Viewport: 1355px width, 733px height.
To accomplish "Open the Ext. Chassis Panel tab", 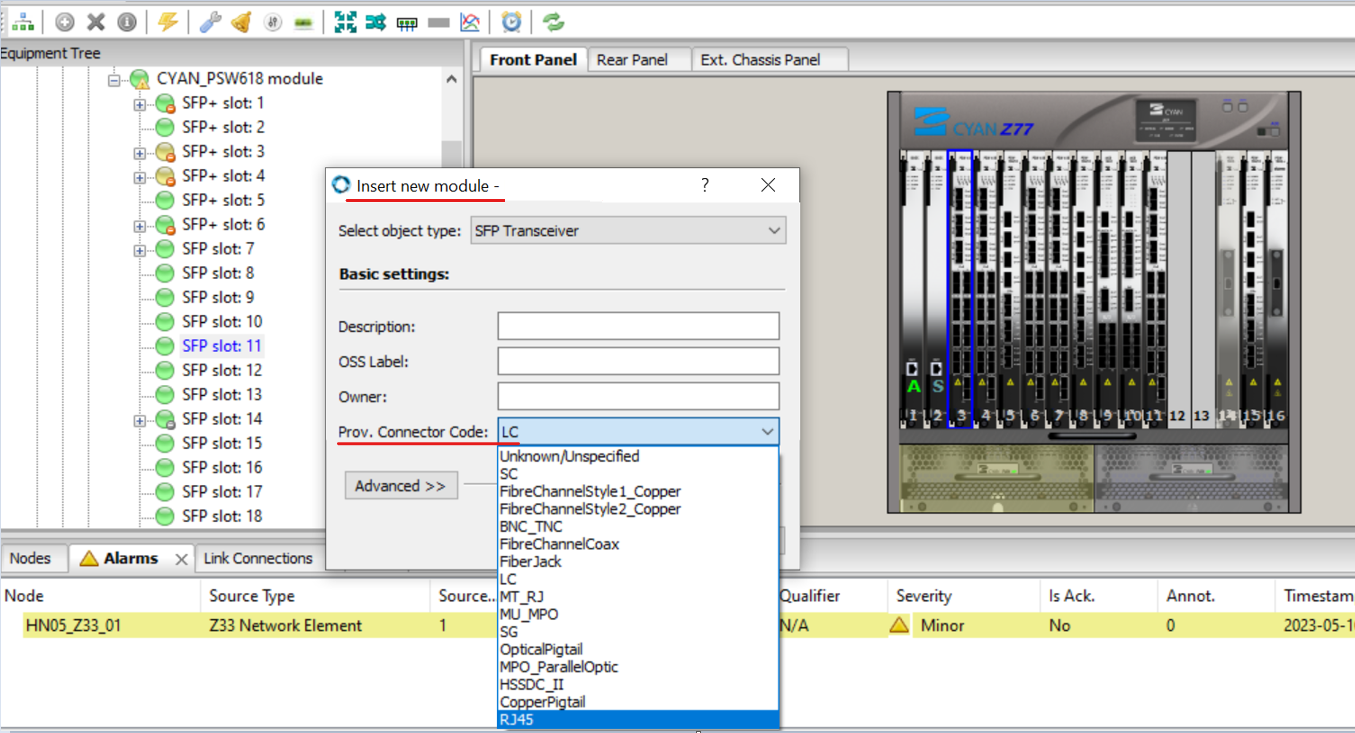I will 760,60.
